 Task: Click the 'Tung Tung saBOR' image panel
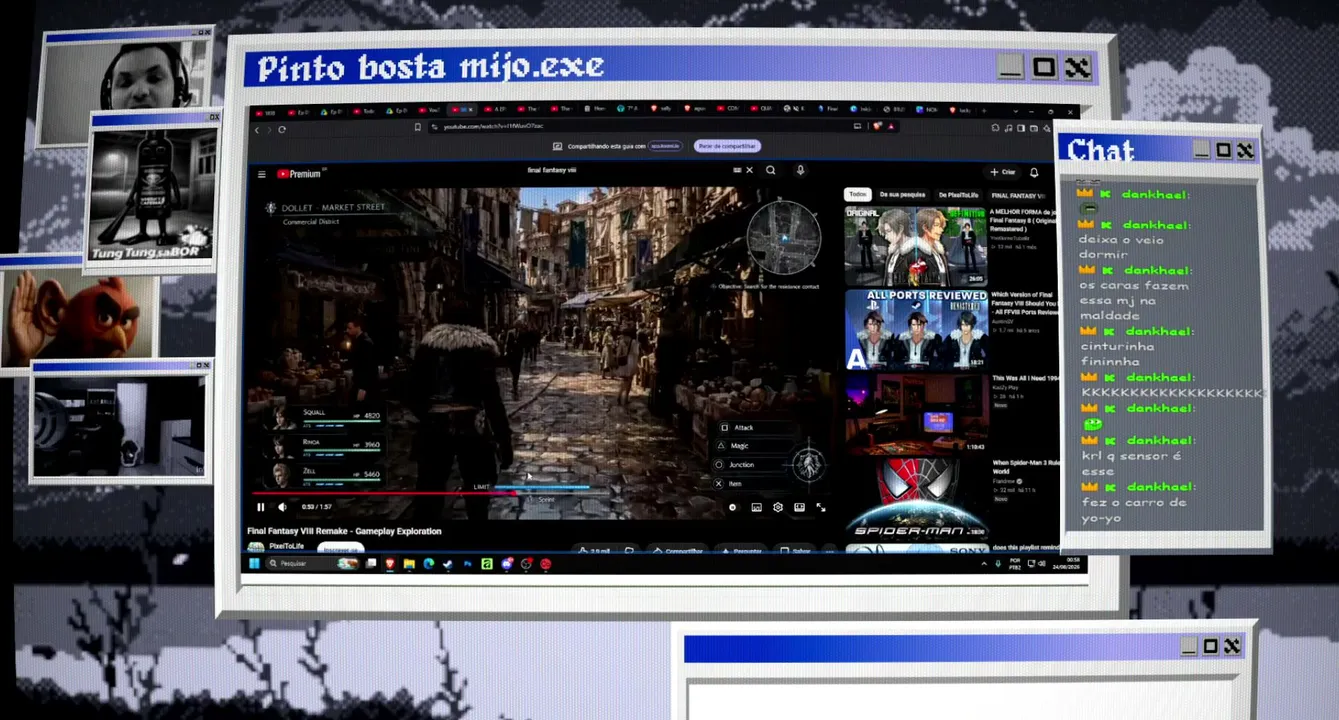pos(153,196)
